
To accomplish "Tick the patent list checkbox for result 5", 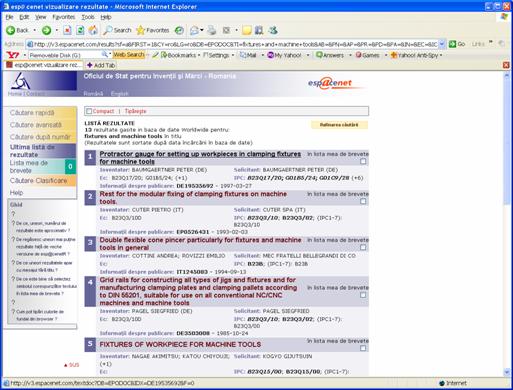I will click(x=363, y=348).
